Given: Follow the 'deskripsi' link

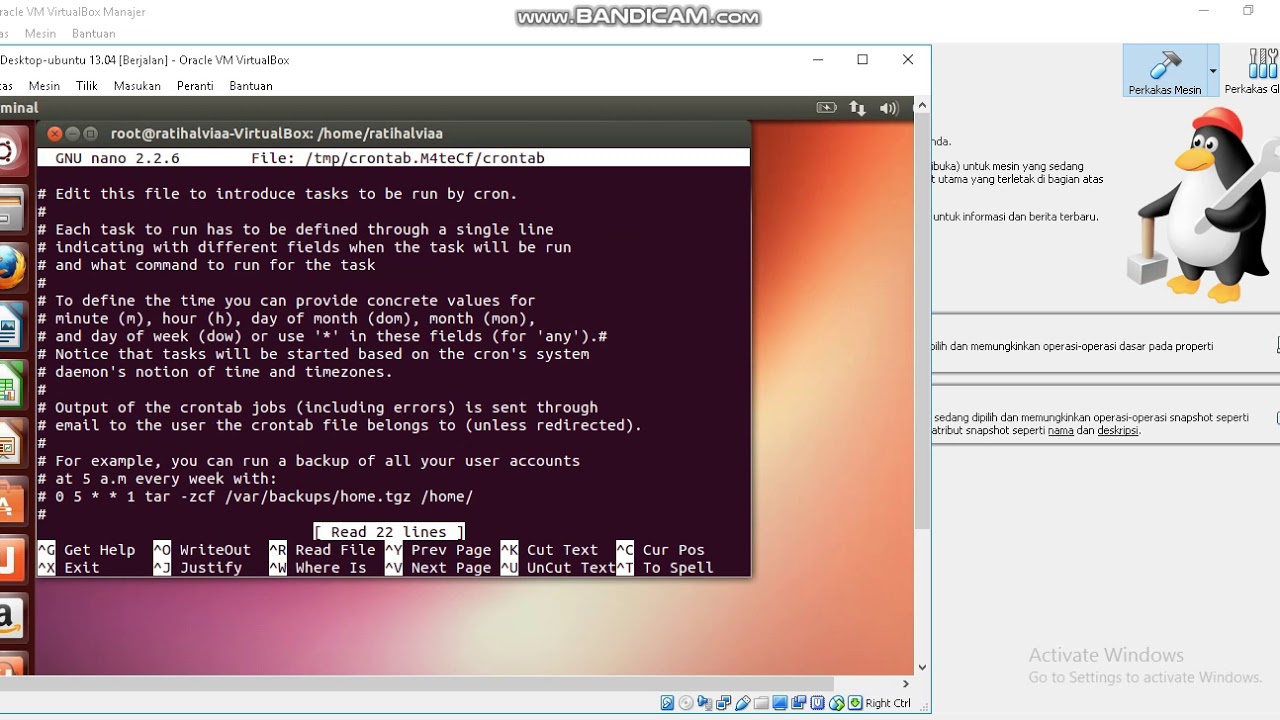Looking at the screenshot, I should [x=1117, y=431].
